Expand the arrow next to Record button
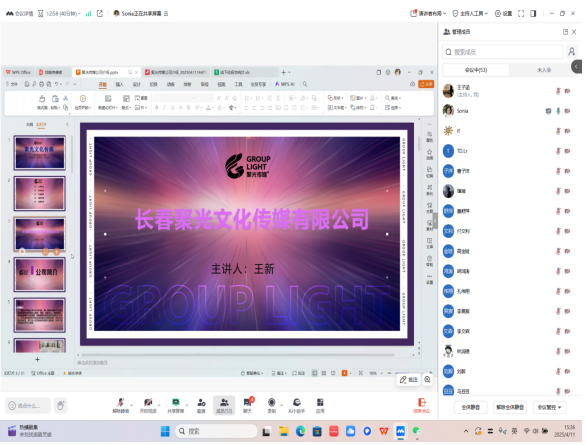Screen dimensions: 586x445 [281, 405]
